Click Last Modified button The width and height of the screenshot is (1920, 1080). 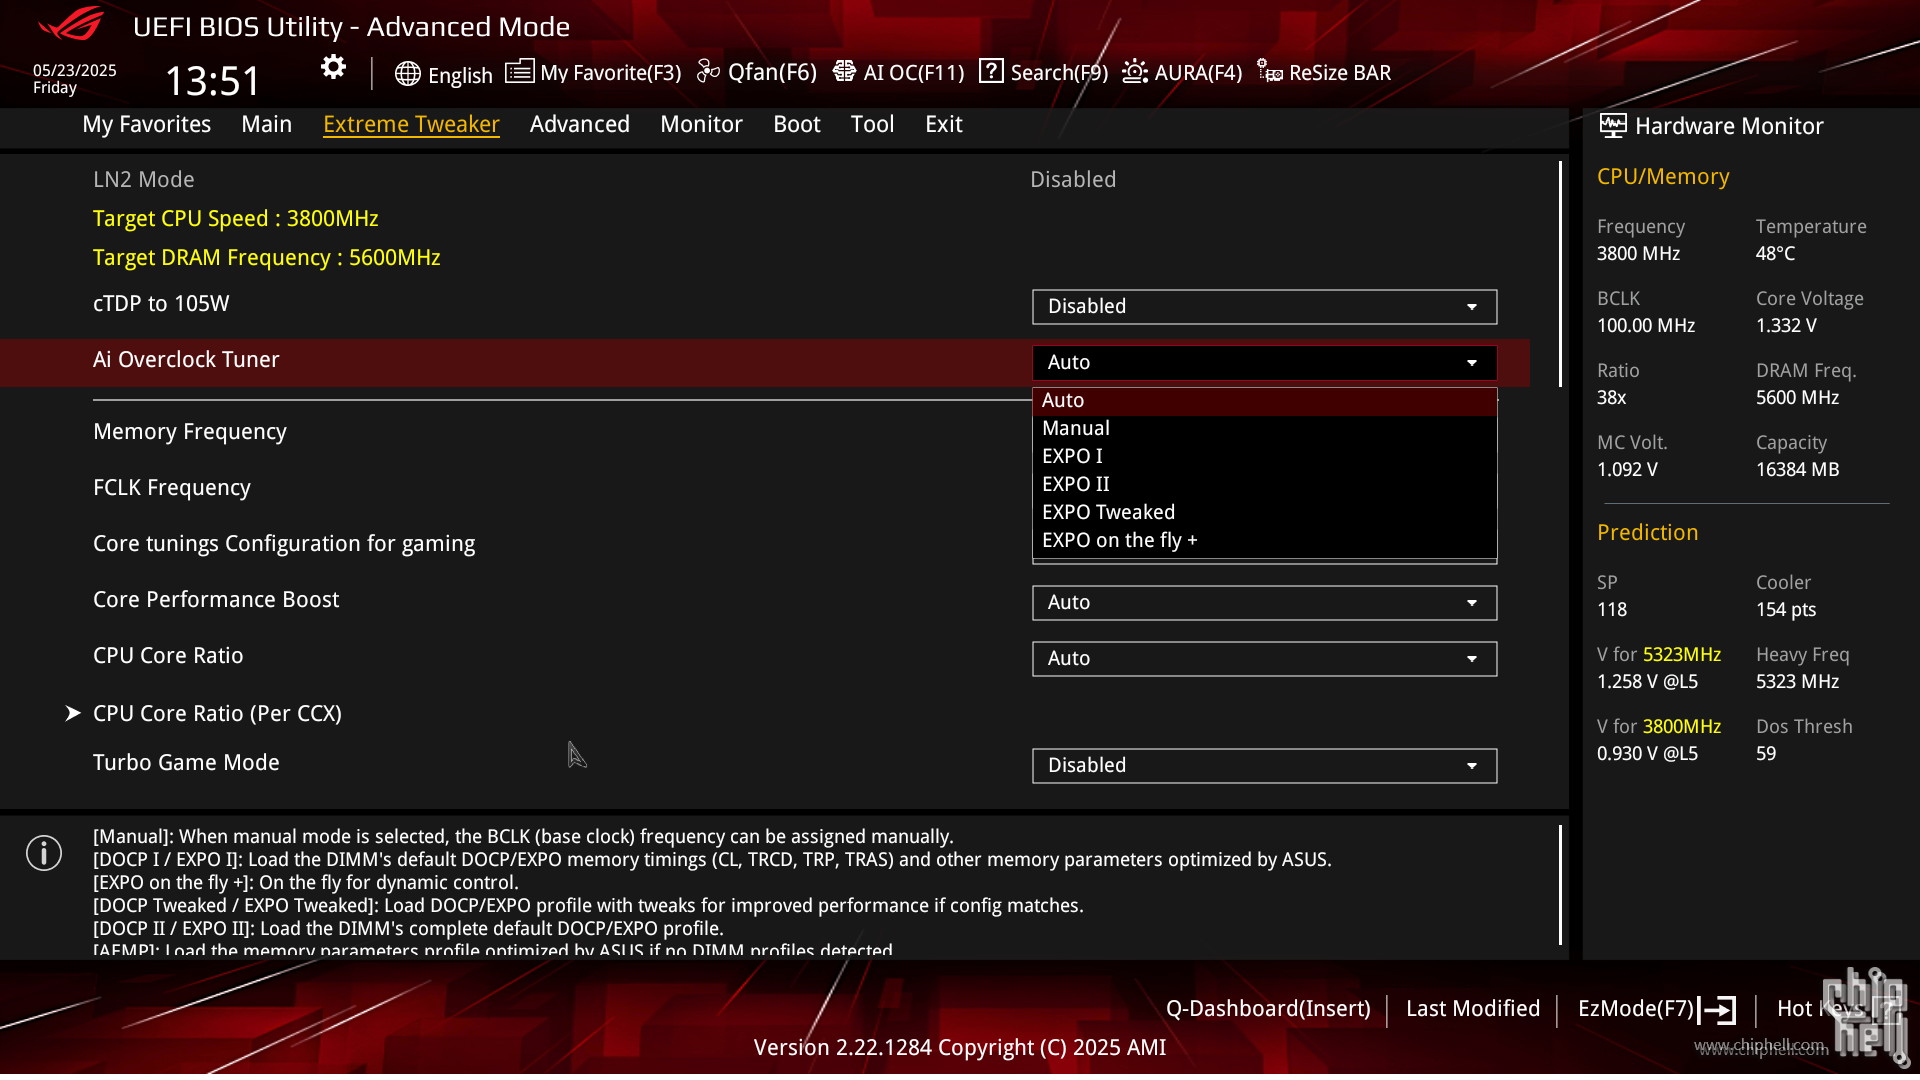pos(1473,1009)
